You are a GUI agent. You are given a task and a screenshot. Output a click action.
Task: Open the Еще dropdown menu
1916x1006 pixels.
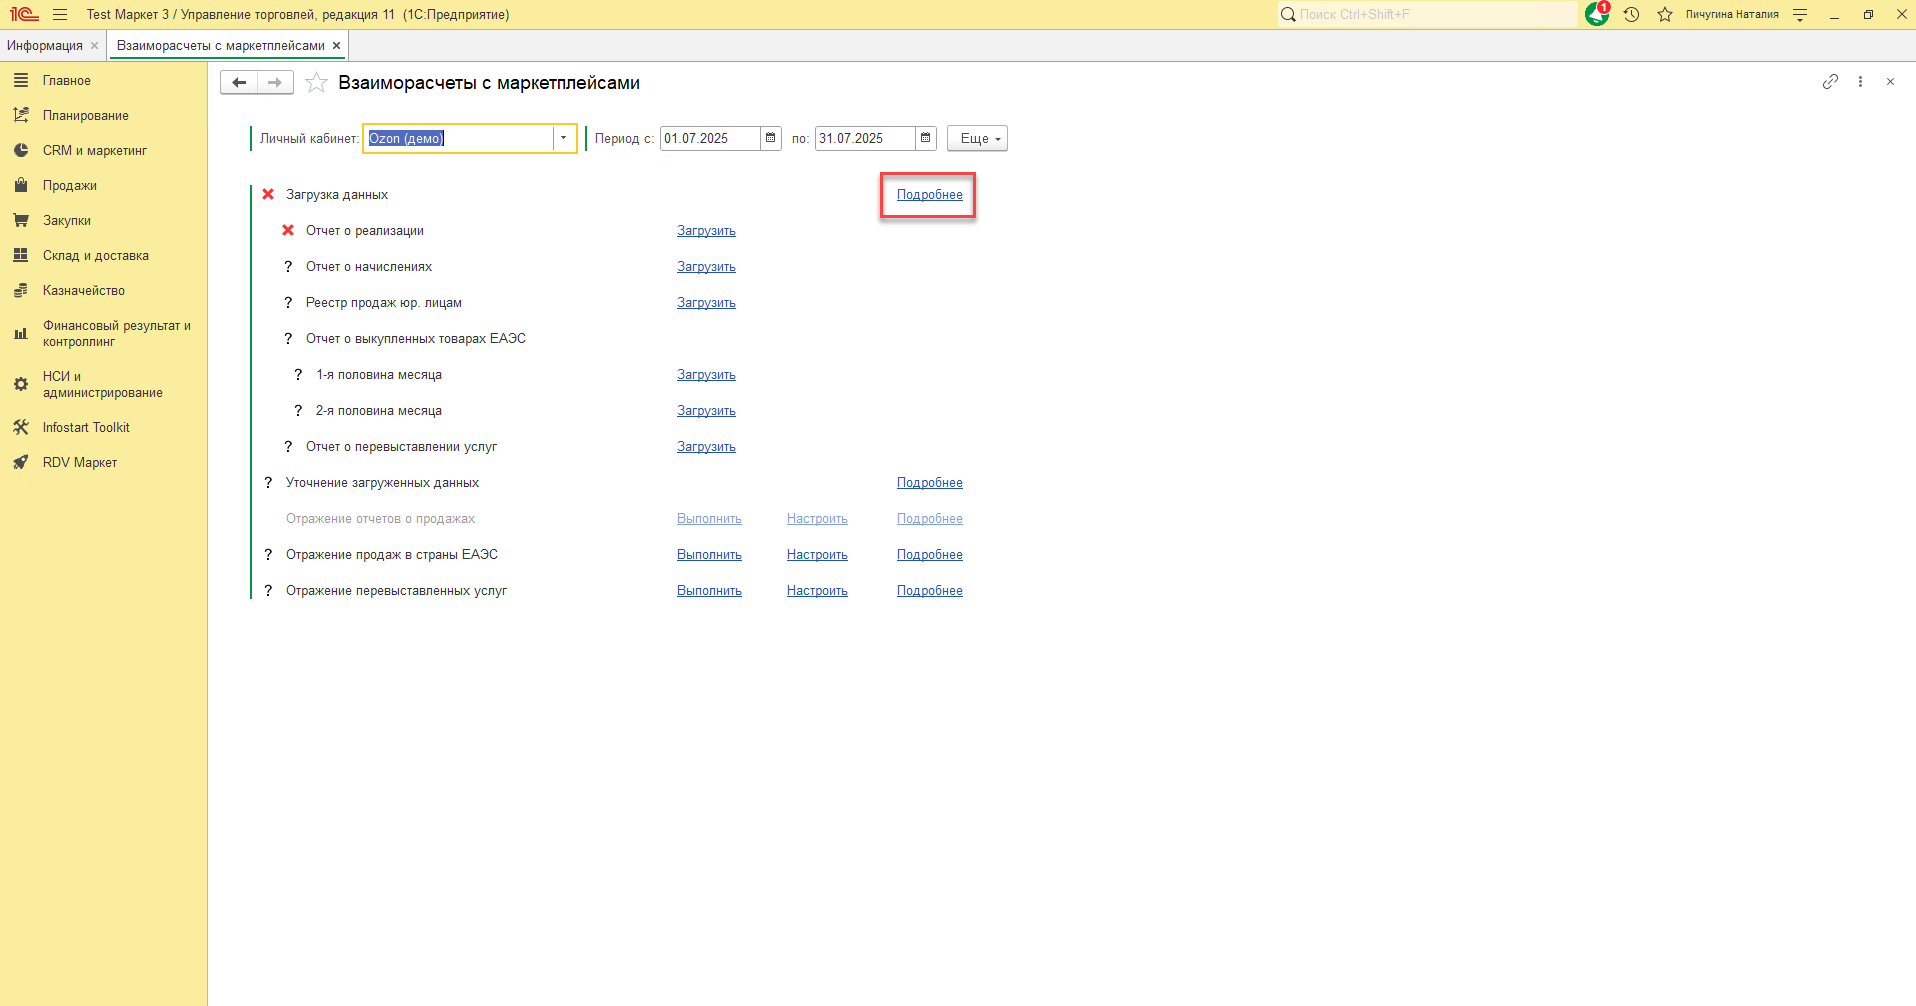point(977,138)
